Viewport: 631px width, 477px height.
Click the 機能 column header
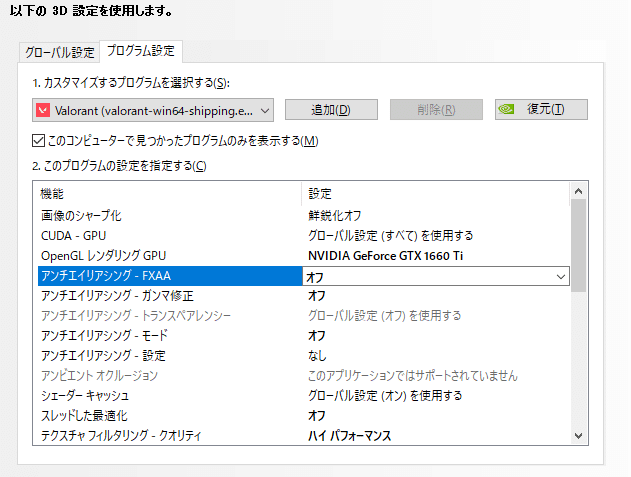coord(52,194)
